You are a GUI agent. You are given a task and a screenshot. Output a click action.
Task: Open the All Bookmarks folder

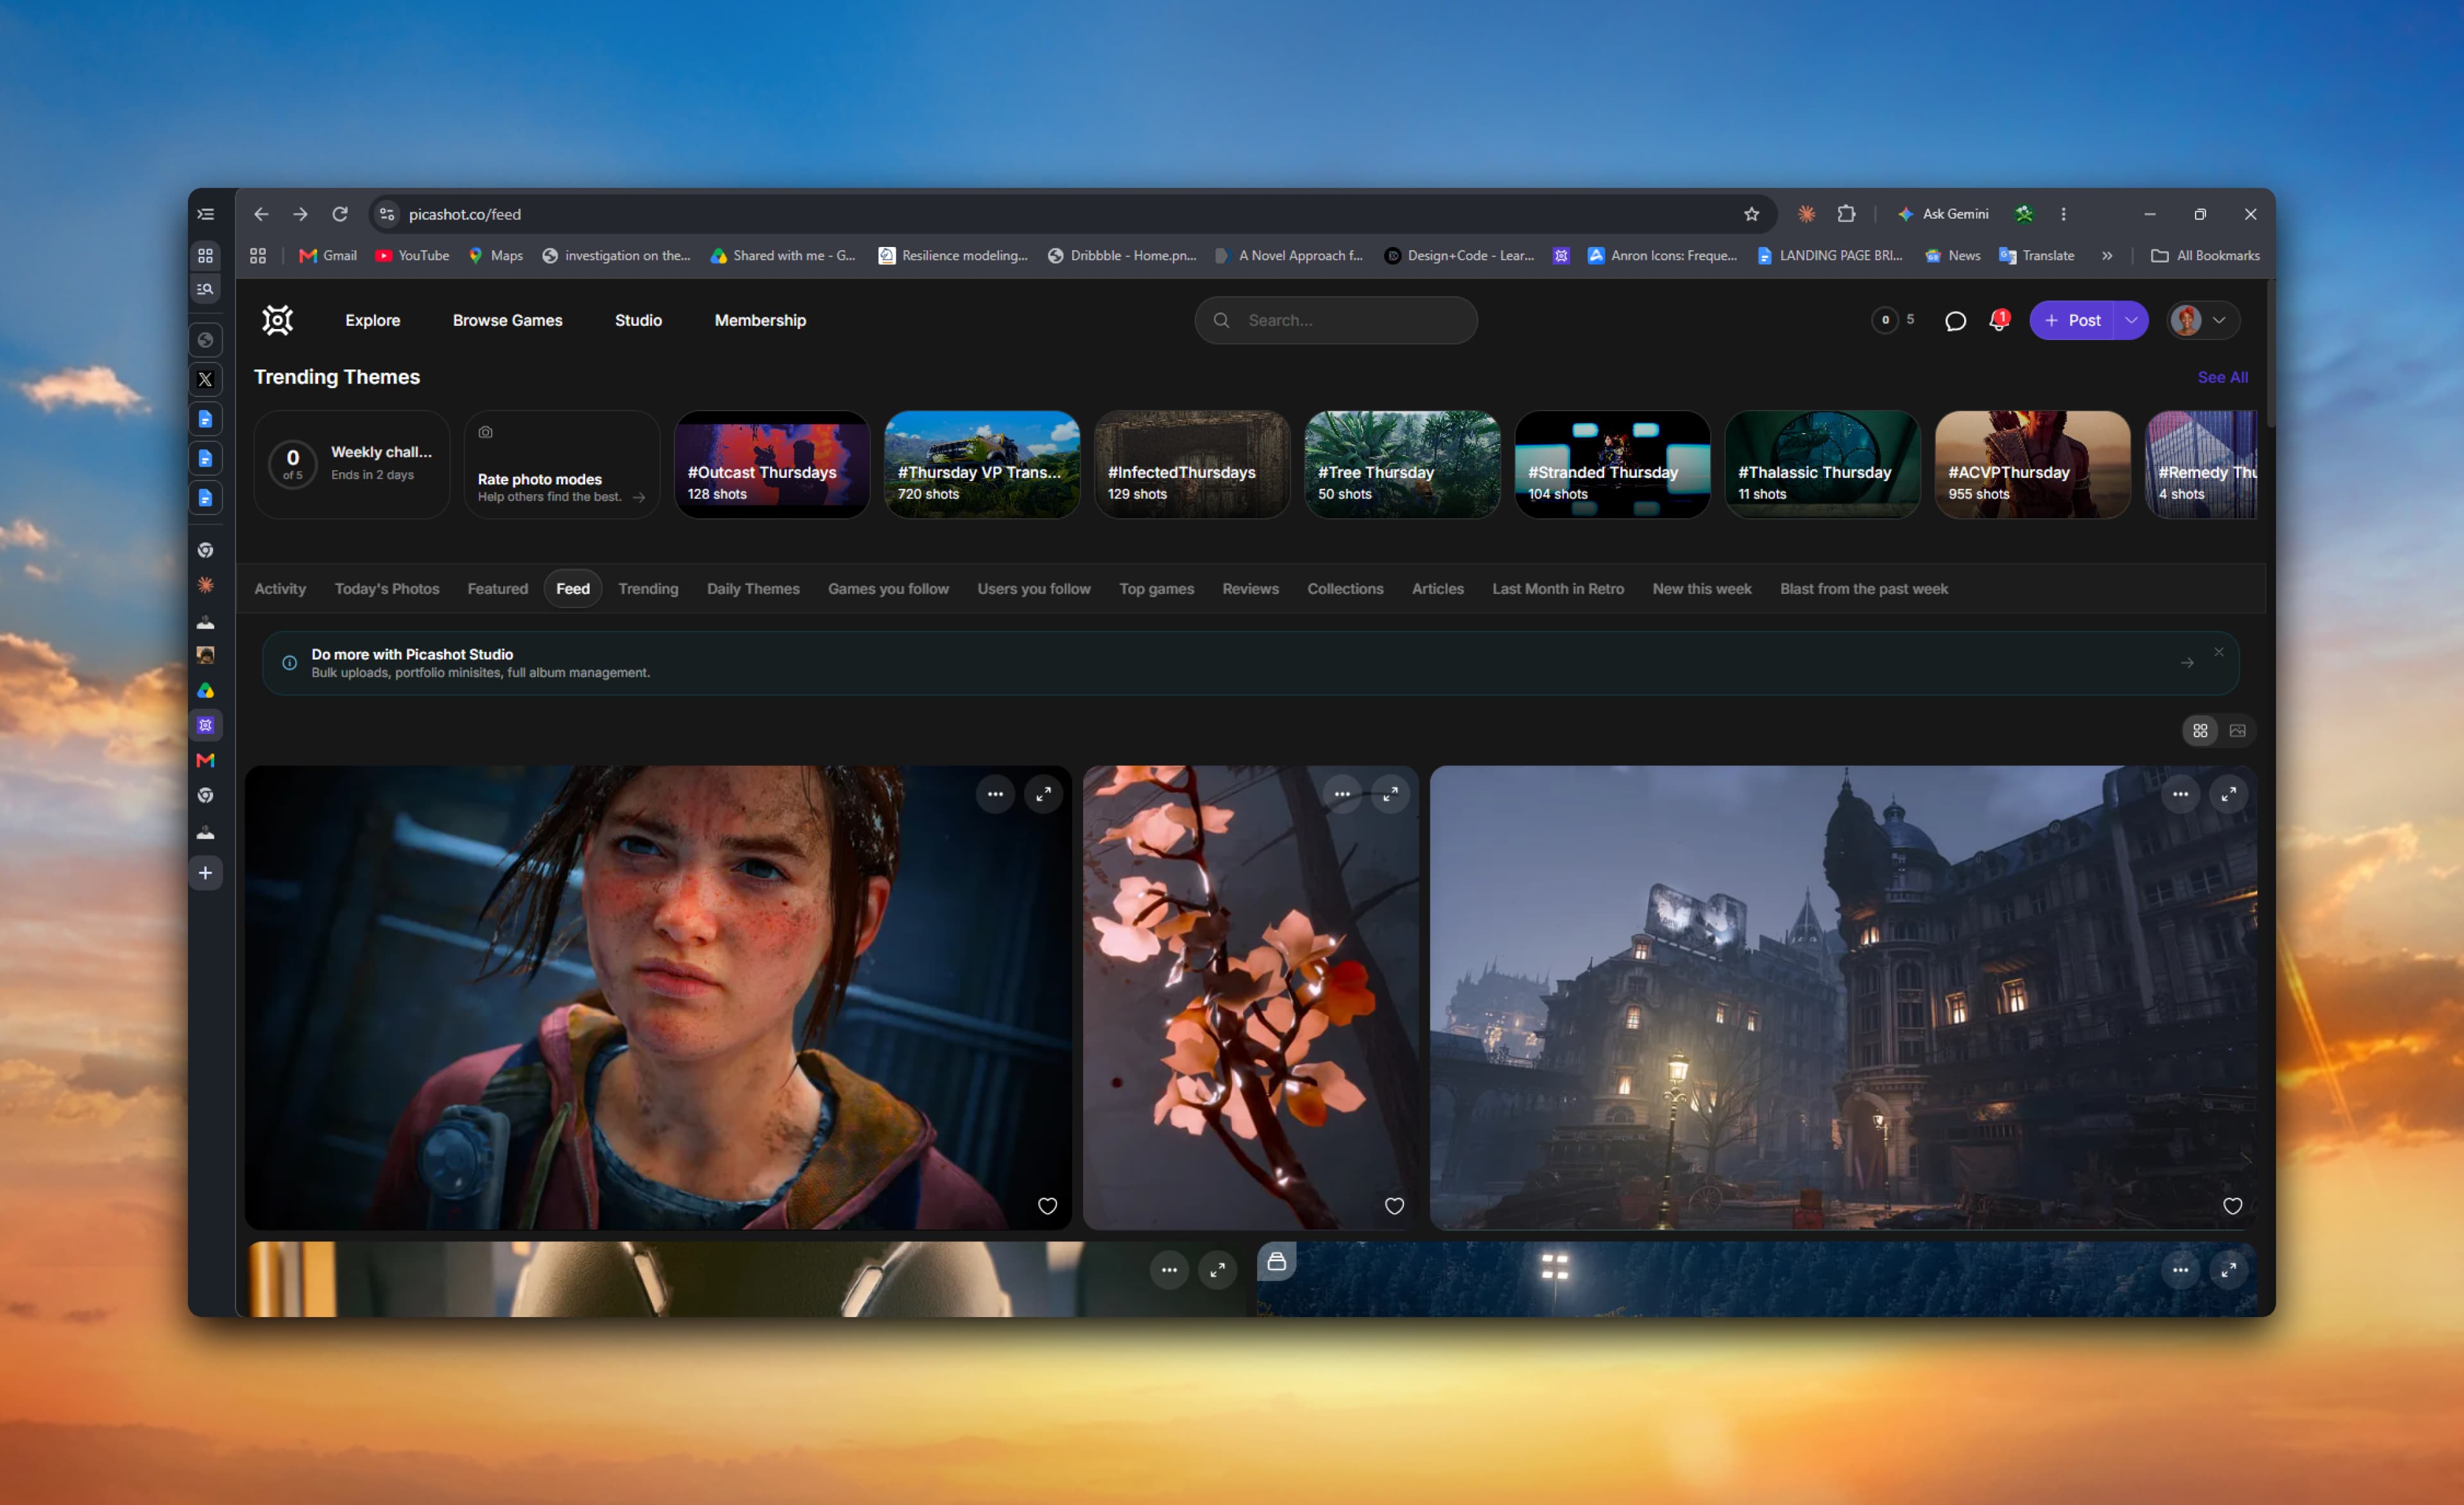point(2205,255)
